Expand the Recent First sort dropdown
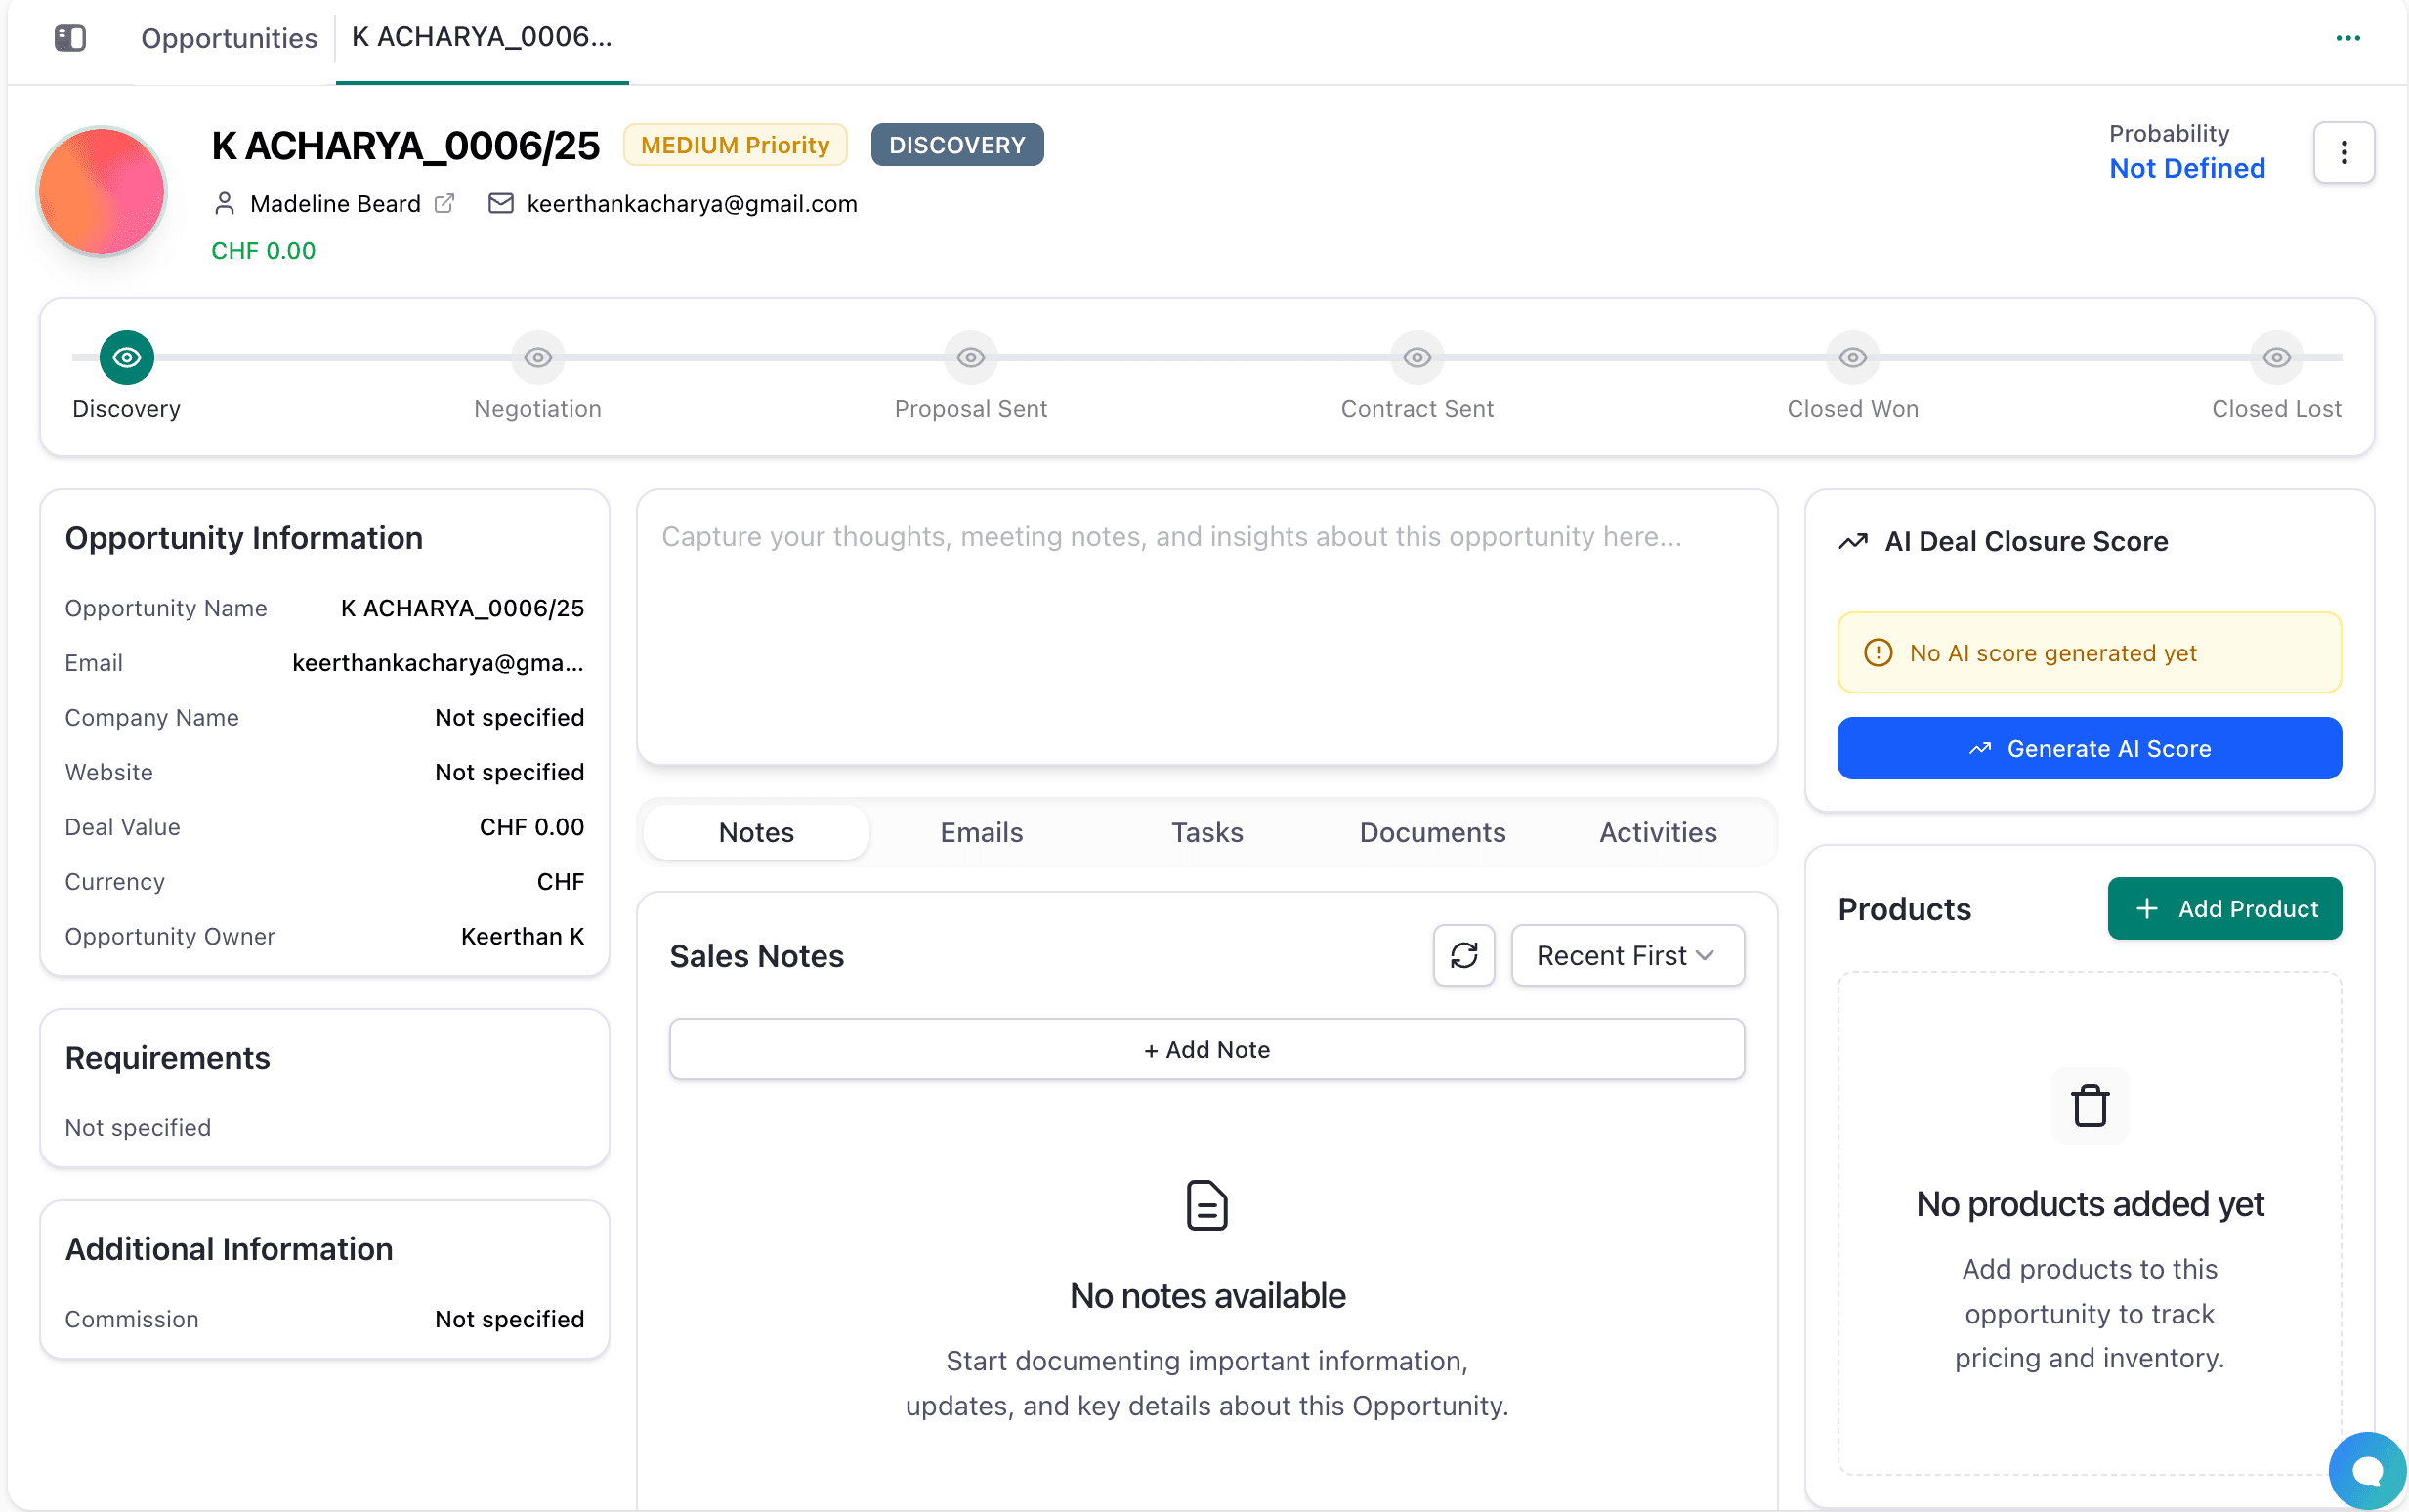 pos(1627,955)
